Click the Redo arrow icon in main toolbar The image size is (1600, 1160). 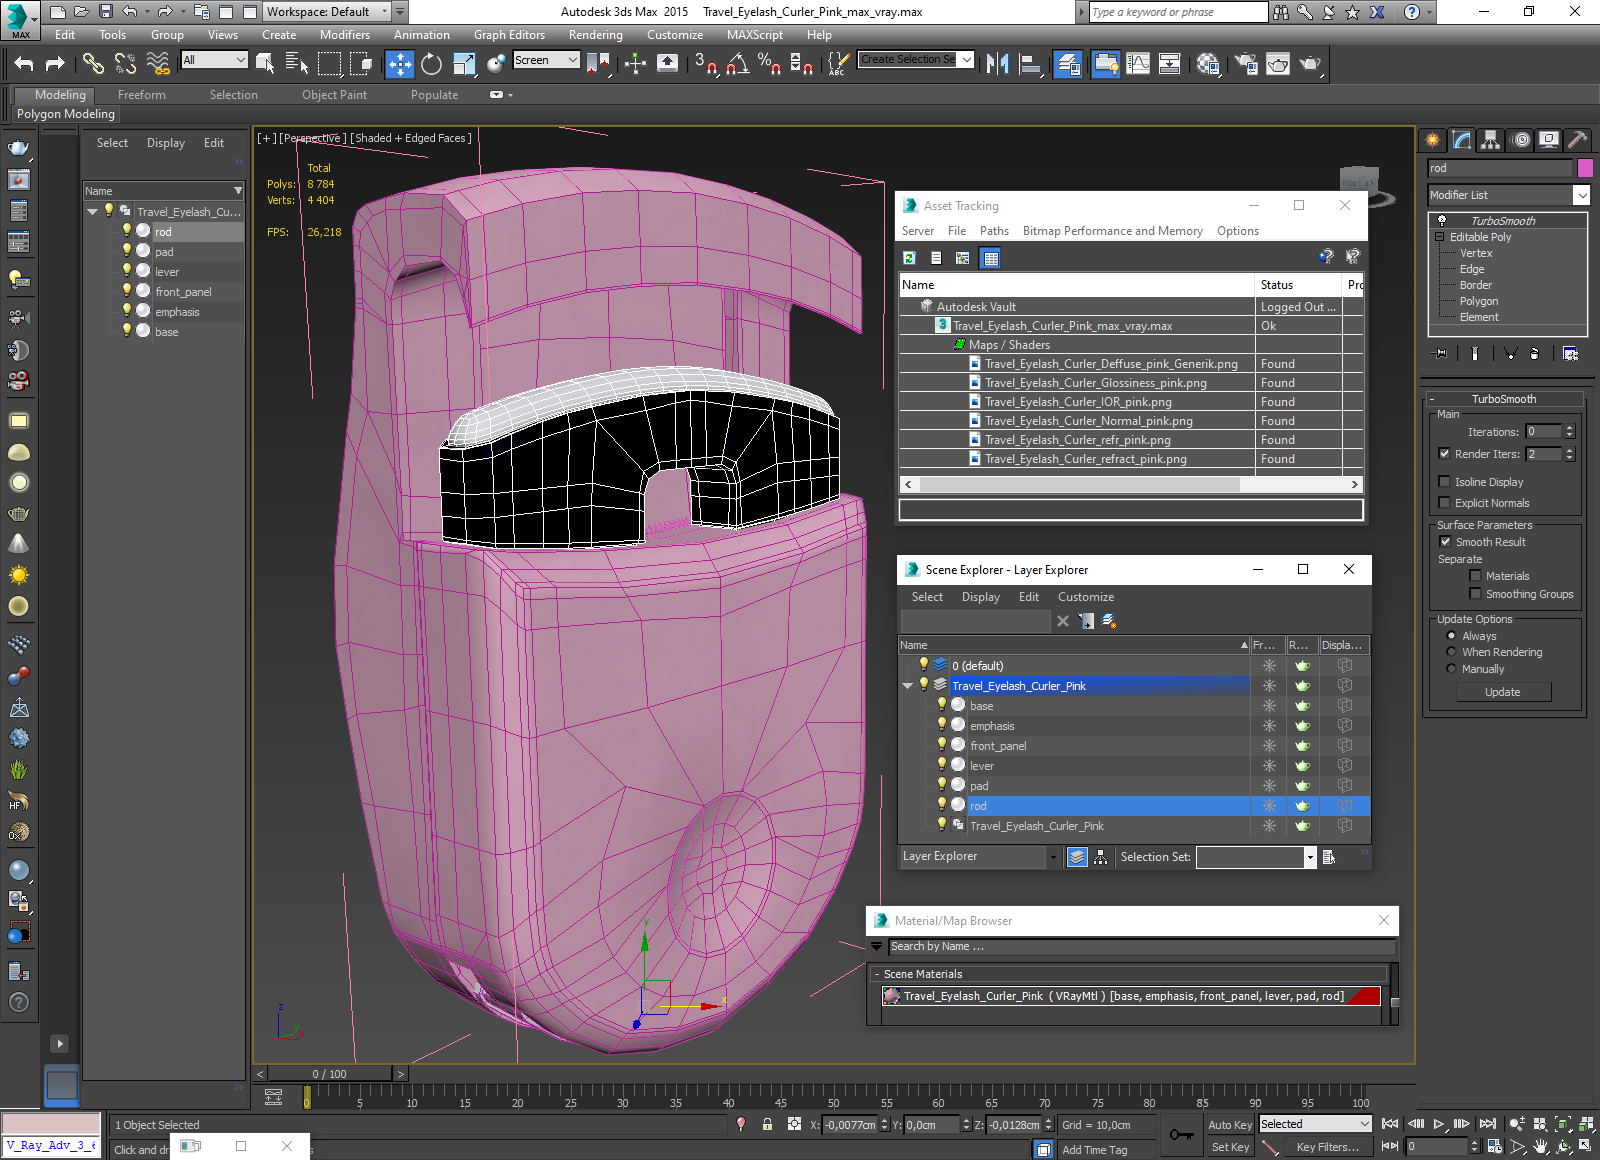55,64
